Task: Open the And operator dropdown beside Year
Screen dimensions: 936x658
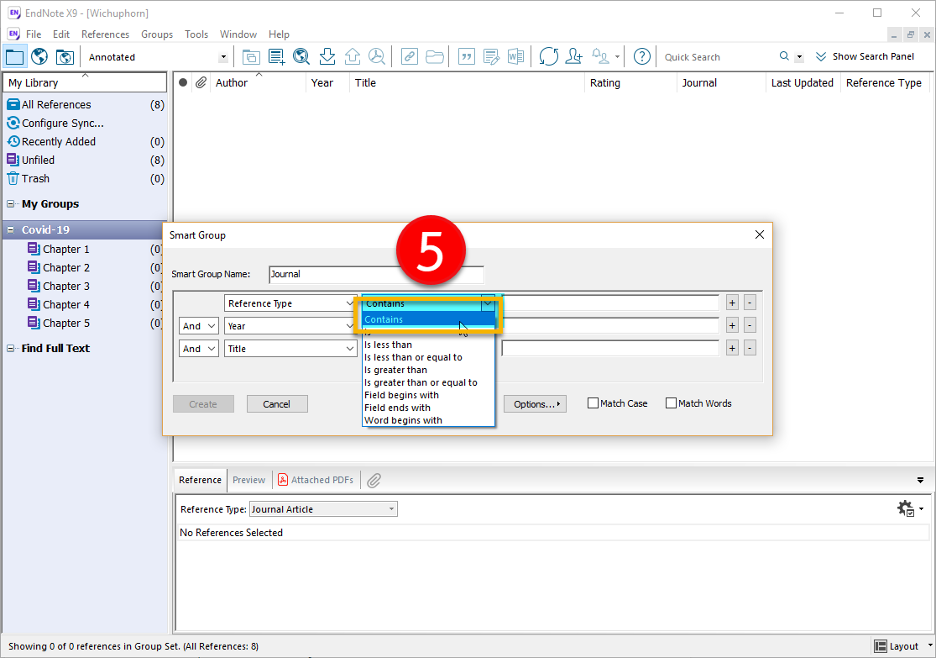Action: [x=199, y=326]
